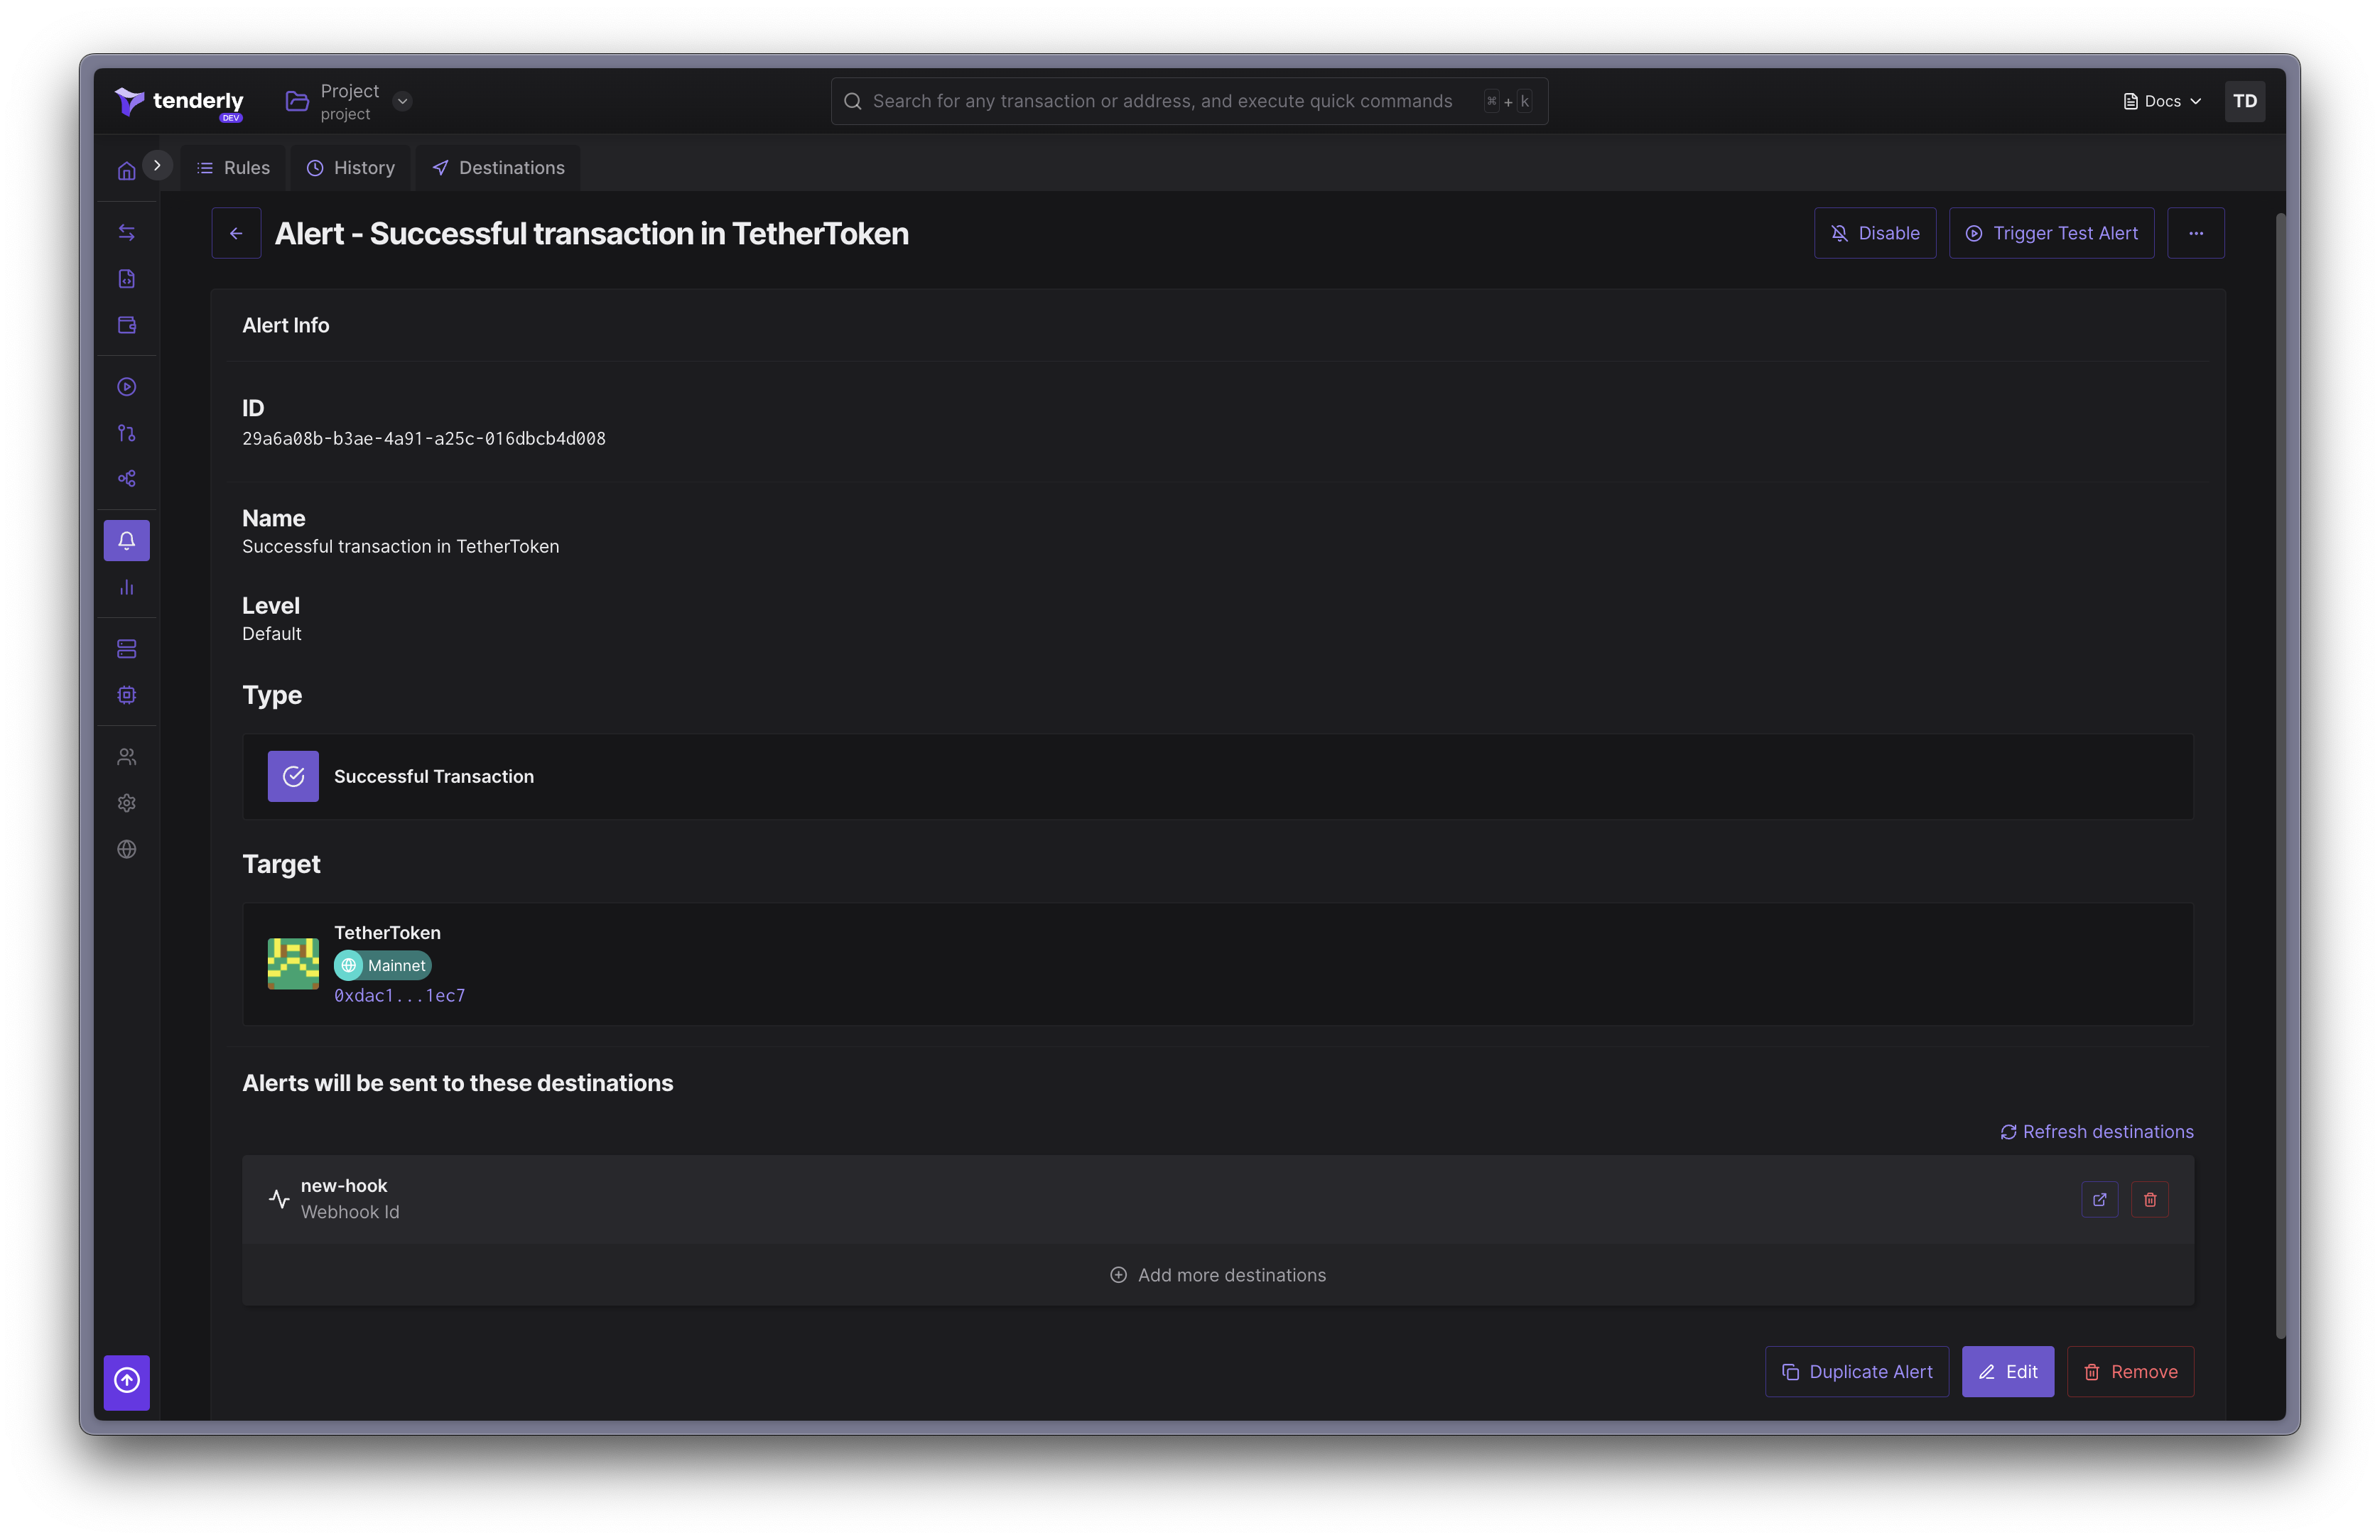
Task: Disable this alert
Action: pyautogui.click(x=1874, y=233)
